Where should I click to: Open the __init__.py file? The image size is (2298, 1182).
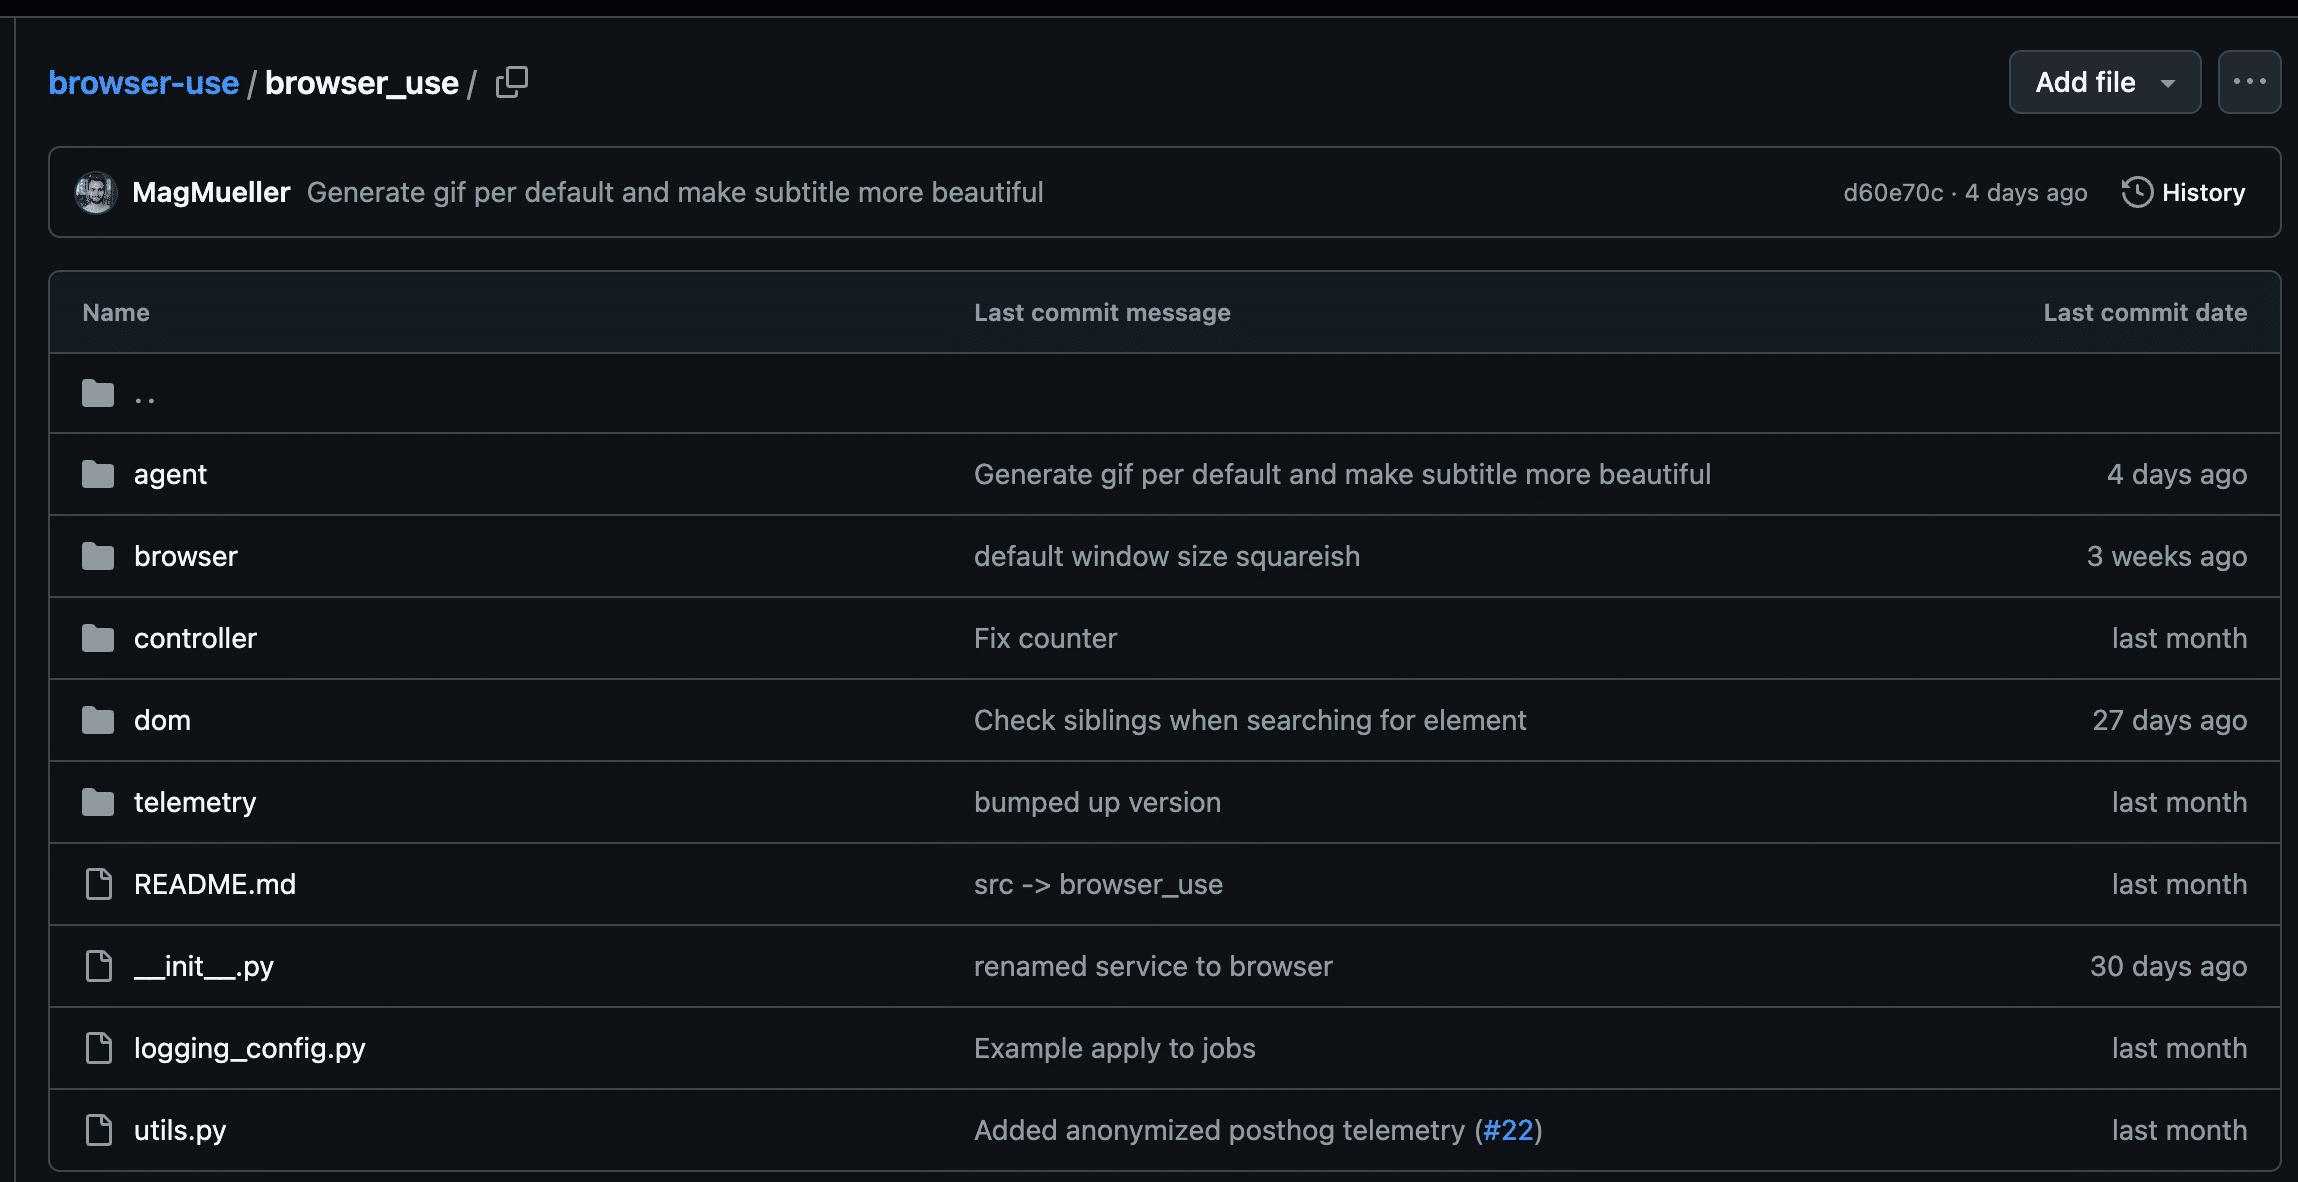click(x=204, y=966)
